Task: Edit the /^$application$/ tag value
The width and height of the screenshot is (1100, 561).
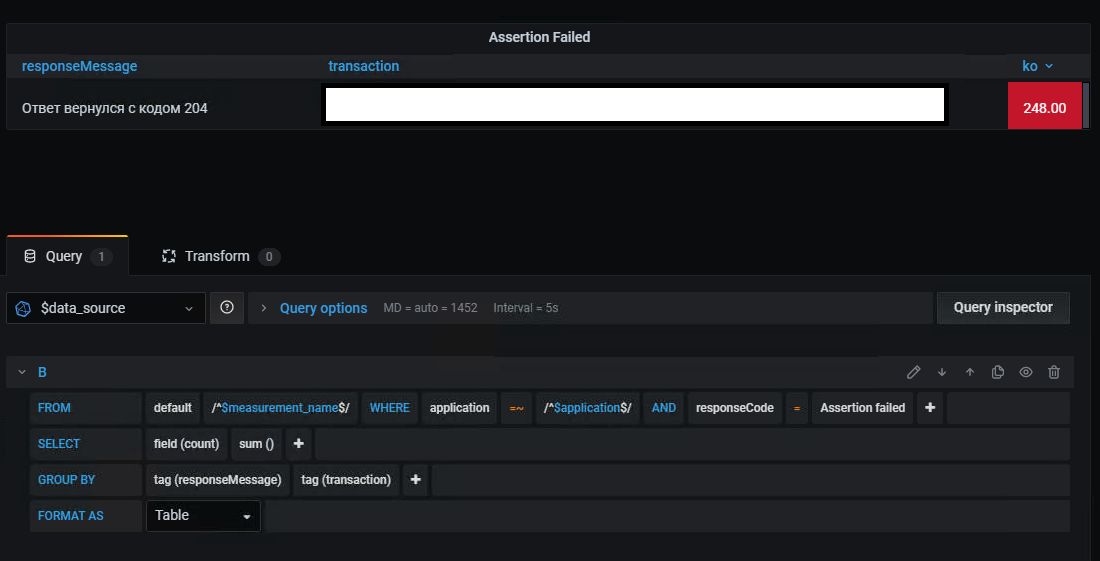Action: (x=588, y=407)
